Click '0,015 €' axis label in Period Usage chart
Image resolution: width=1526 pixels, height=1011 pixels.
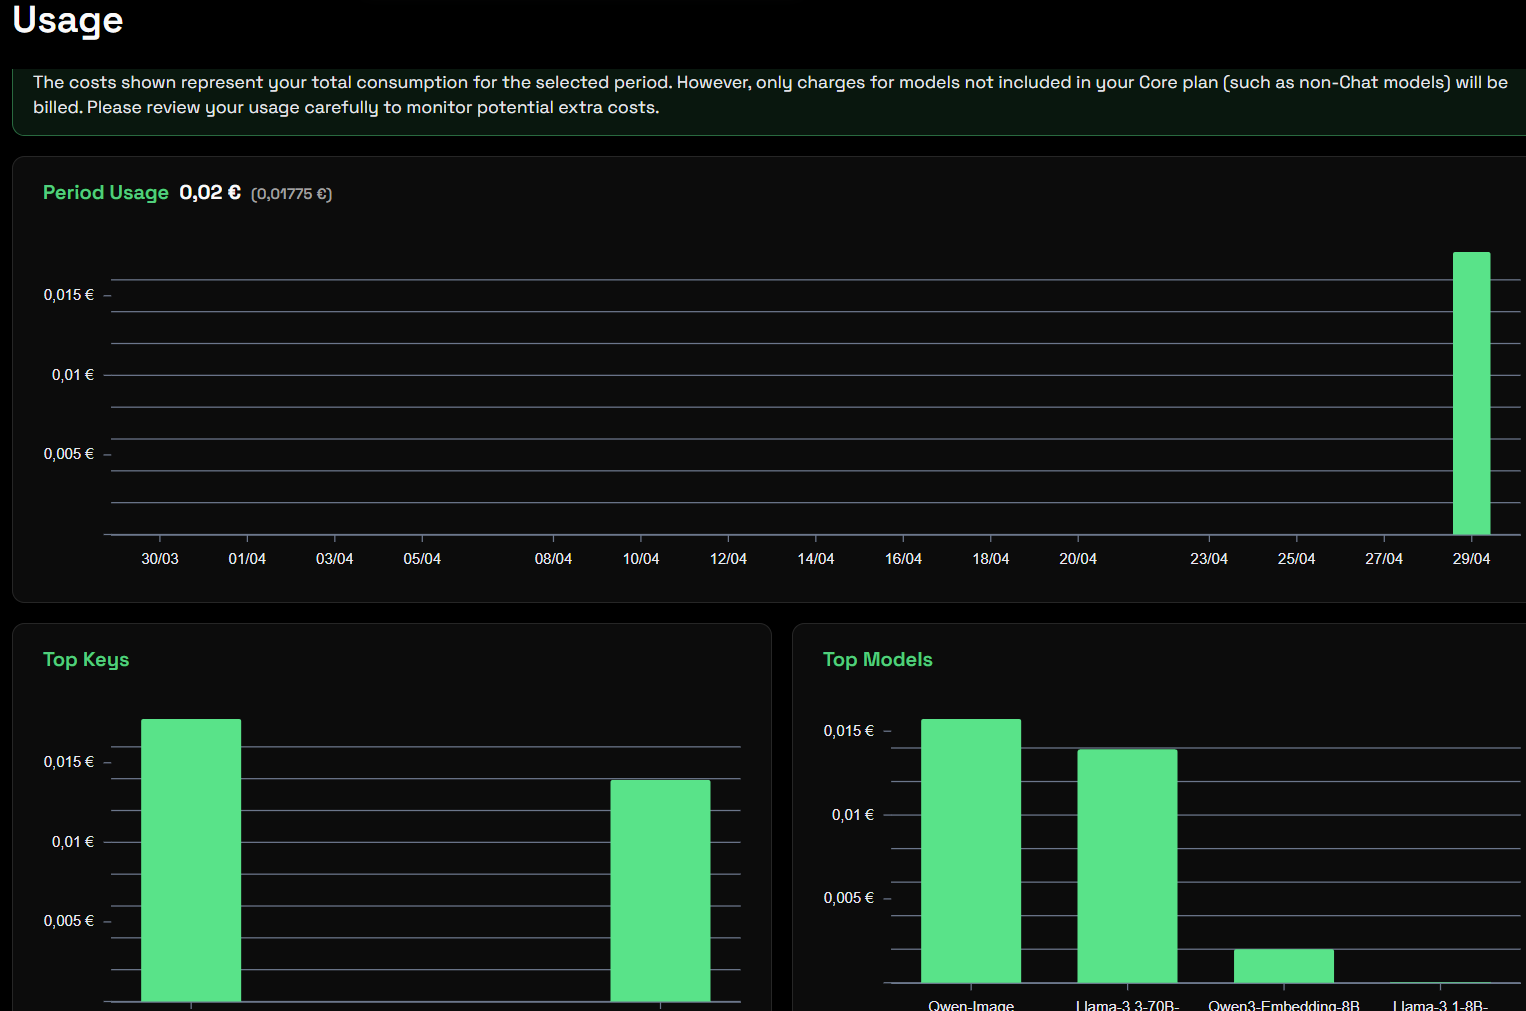pyautogui.click(x=69, y=295)
